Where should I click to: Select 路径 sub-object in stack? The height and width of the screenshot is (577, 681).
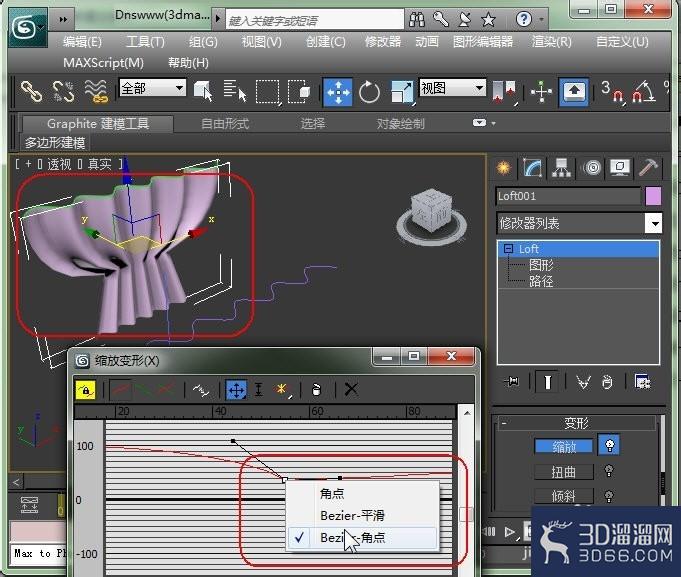tap(541, 281)
